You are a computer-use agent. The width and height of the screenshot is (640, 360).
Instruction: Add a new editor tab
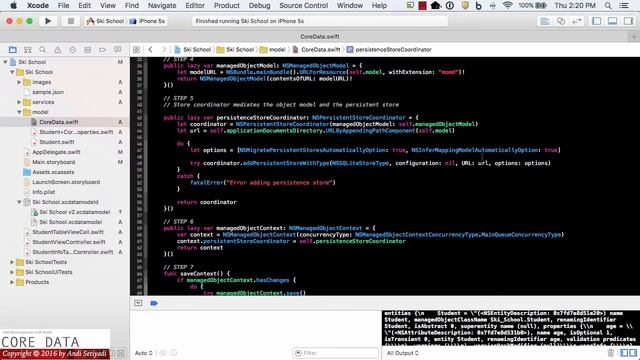(x=634, y=37)
